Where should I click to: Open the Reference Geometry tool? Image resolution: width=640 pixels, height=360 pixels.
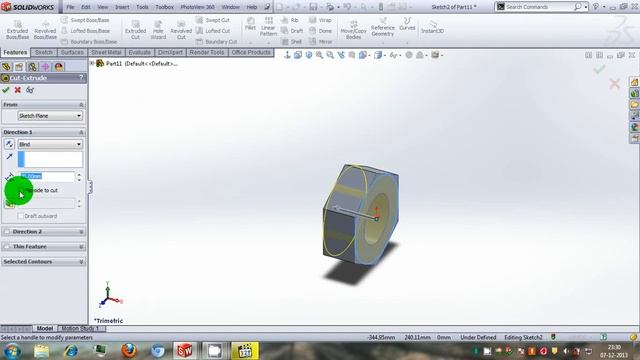coord(382,27)
